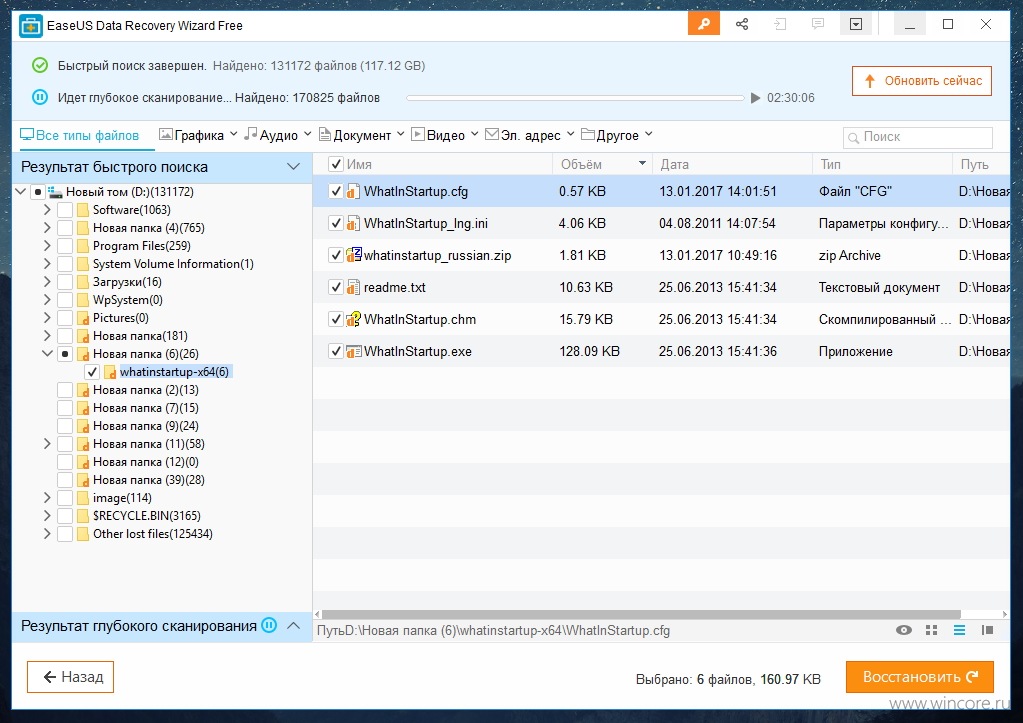Click the resume scan play arrow
This screenshot has width=1023, height=723.
[755, 98]
